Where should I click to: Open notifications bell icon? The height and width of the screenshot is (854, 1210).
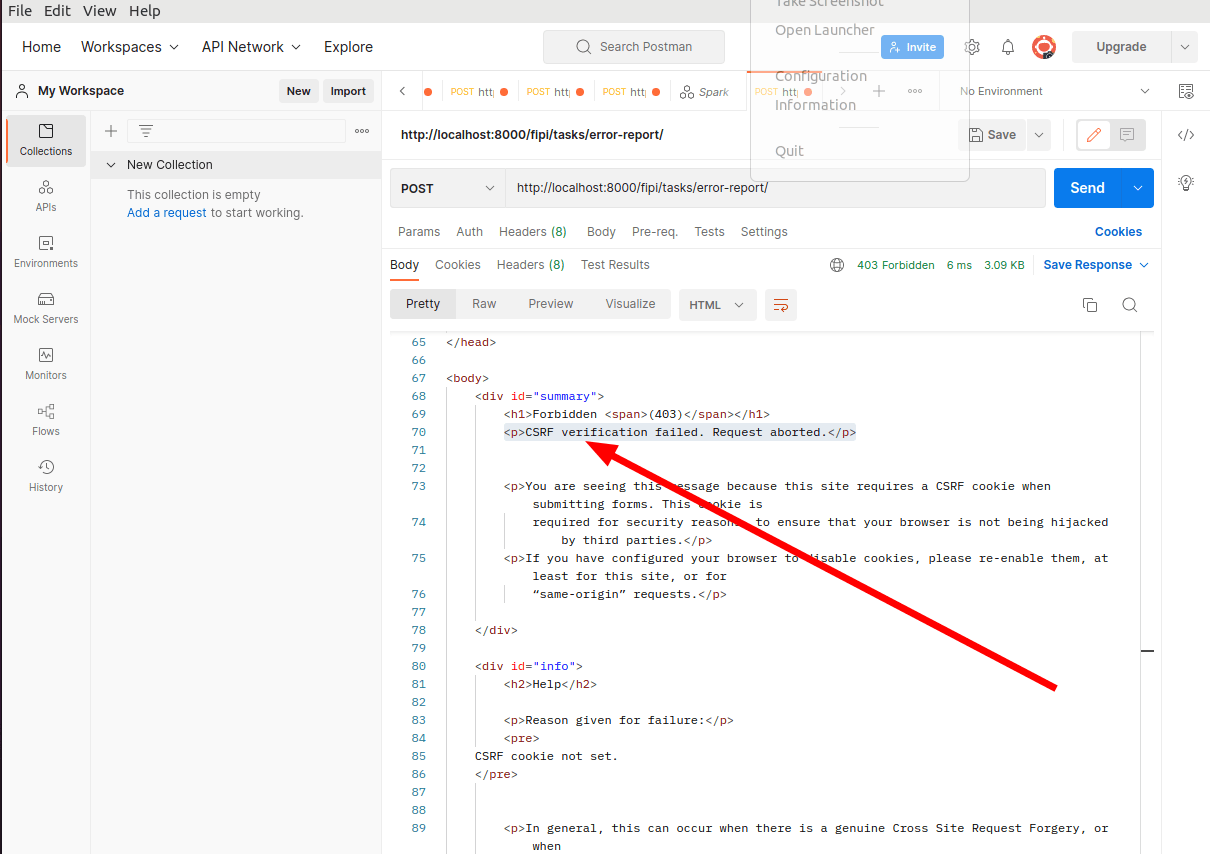pyautogui.click(x=1008, y=47)
